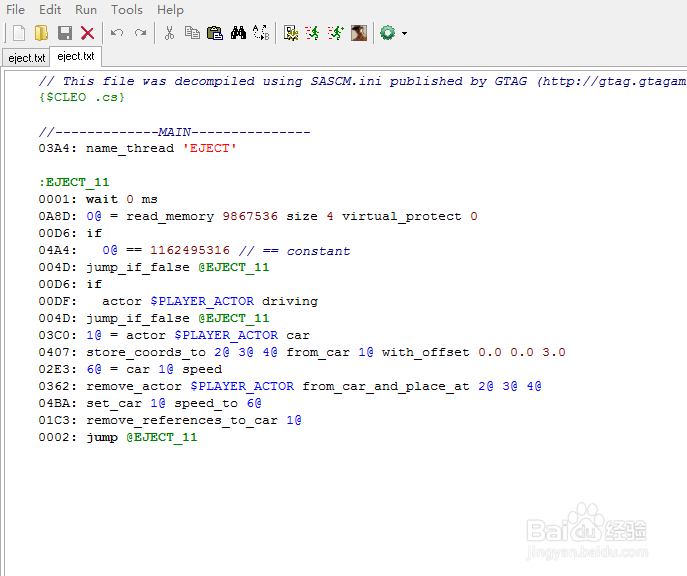Click the red running man icon
The height and width of the screenshot is (576, 687).
[x=312, y=33]
